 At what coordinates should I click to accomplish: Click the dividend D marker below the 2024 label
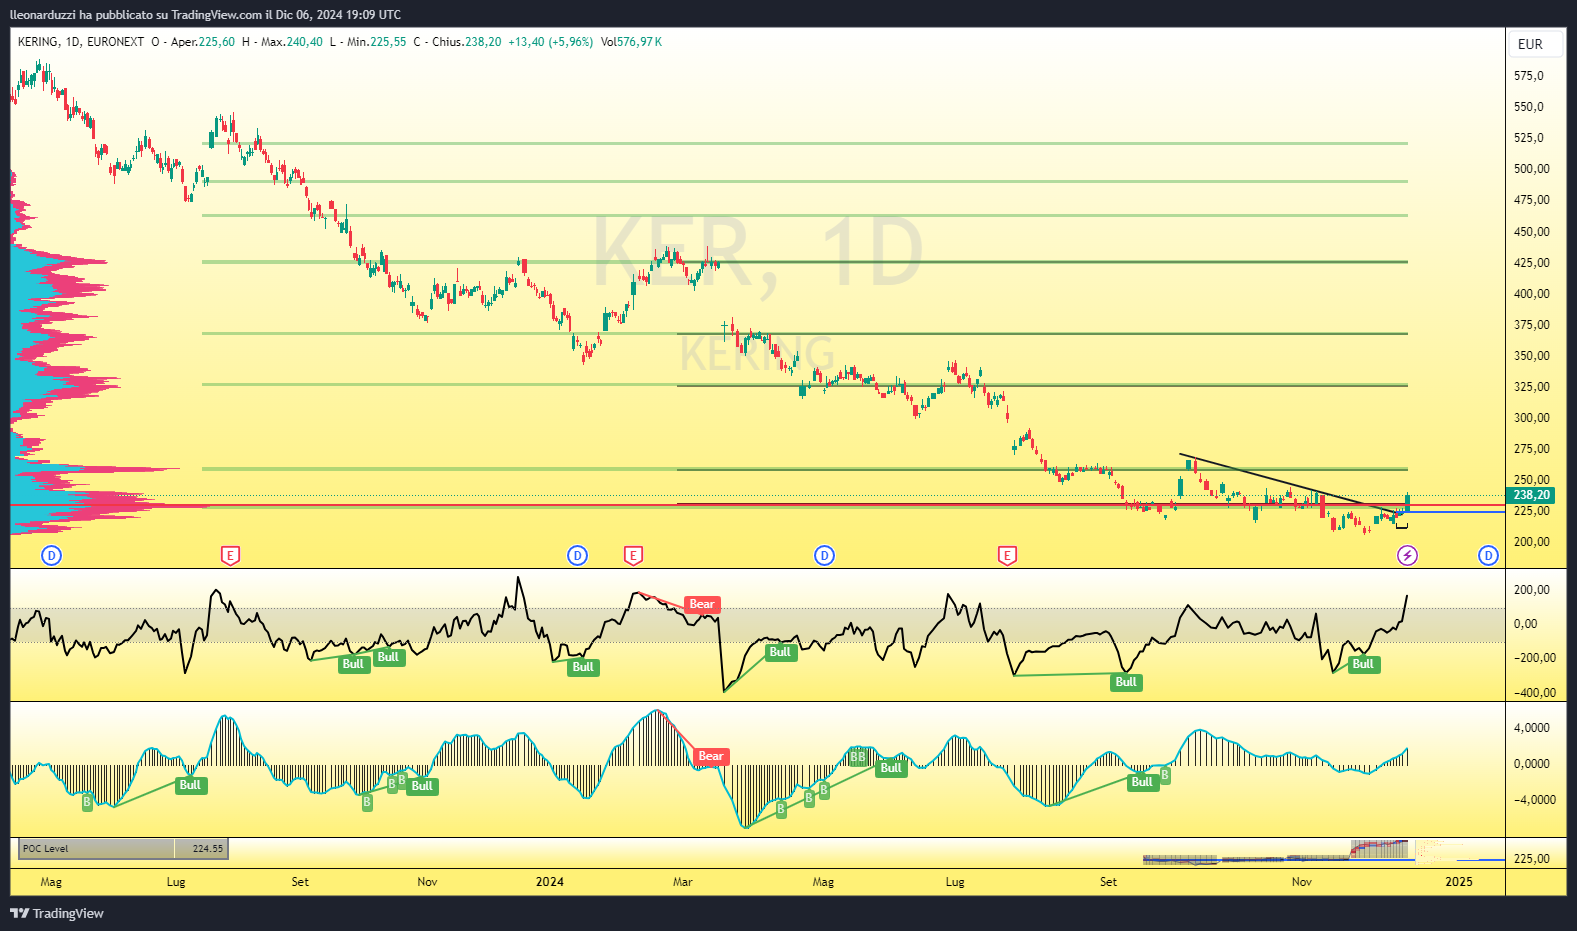click(577, 555)
